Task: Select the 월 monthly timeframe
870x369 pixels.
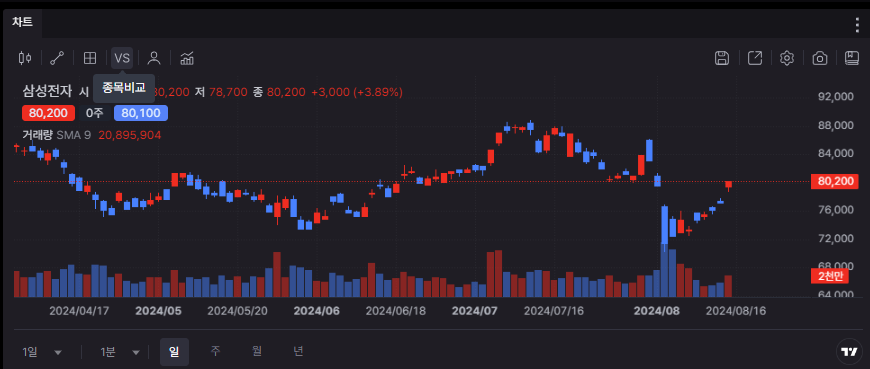Action: pos(257,351)
